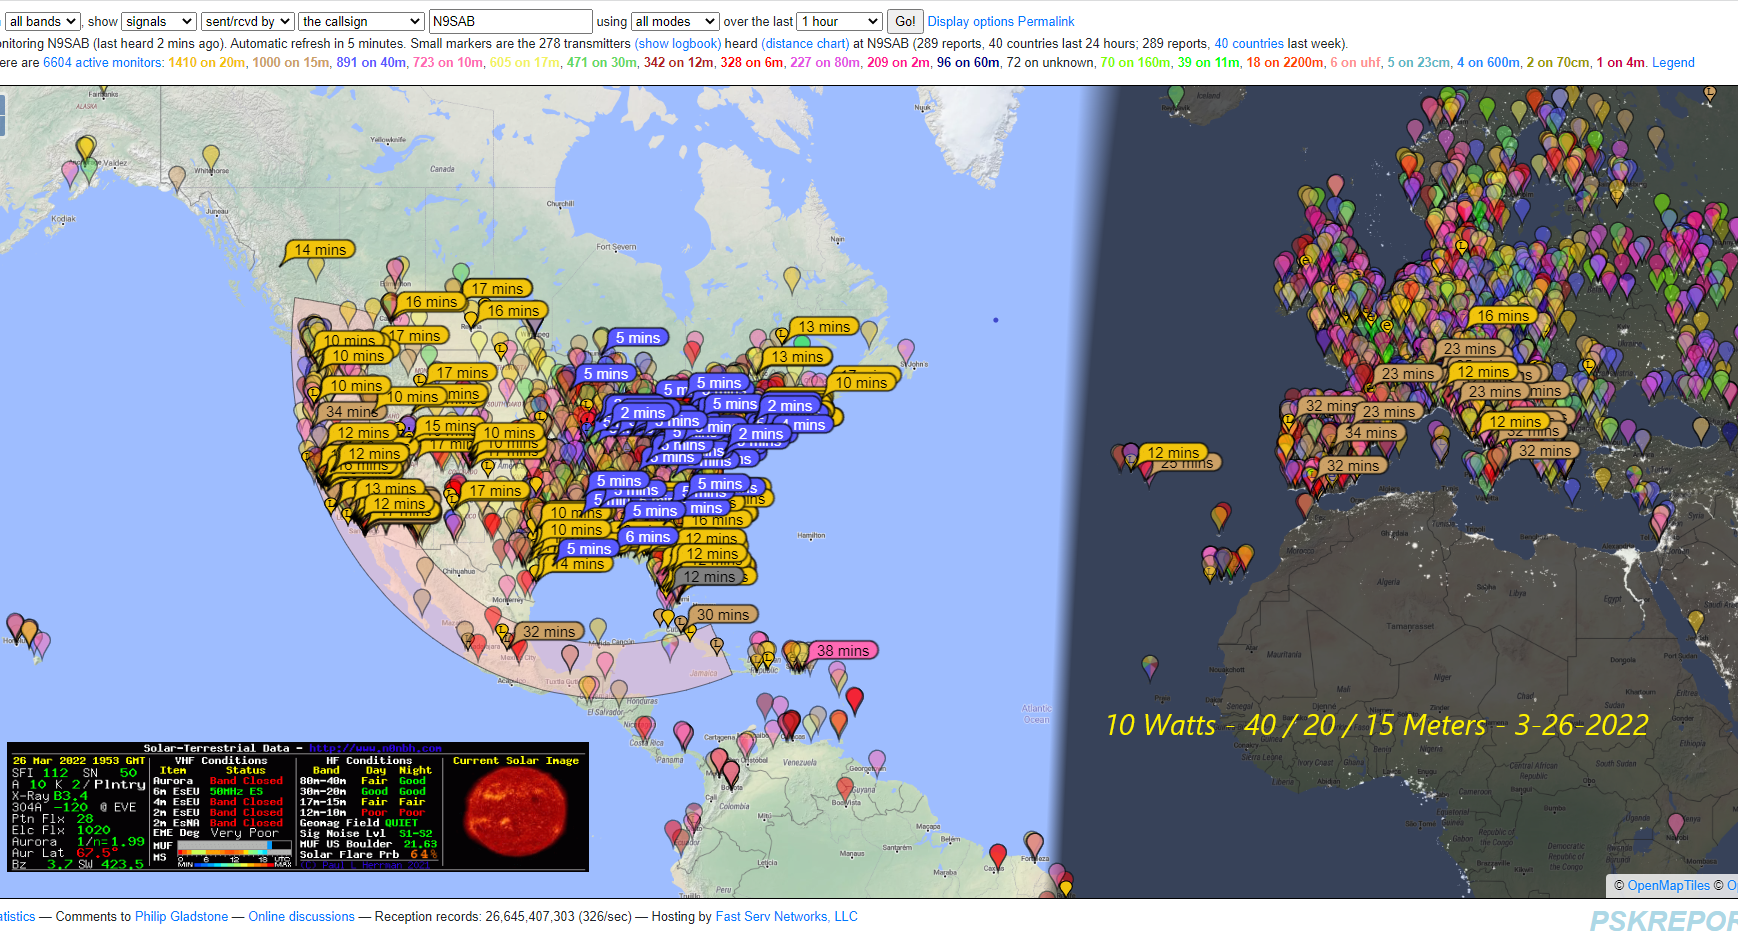Select the '1410 on 20m' band filter

coord(207,62)
